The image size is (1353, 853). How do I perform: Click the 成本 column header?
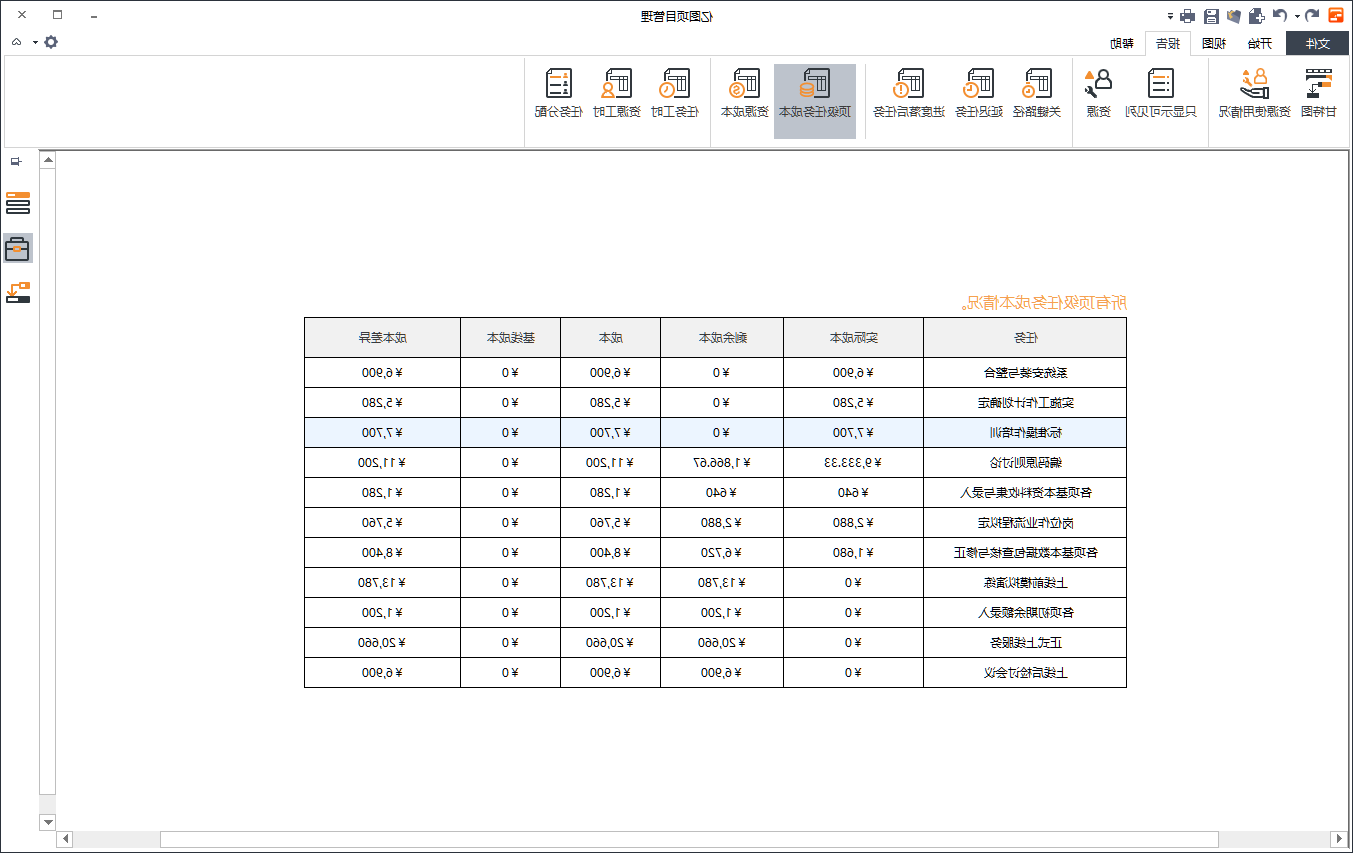[610, 337]
